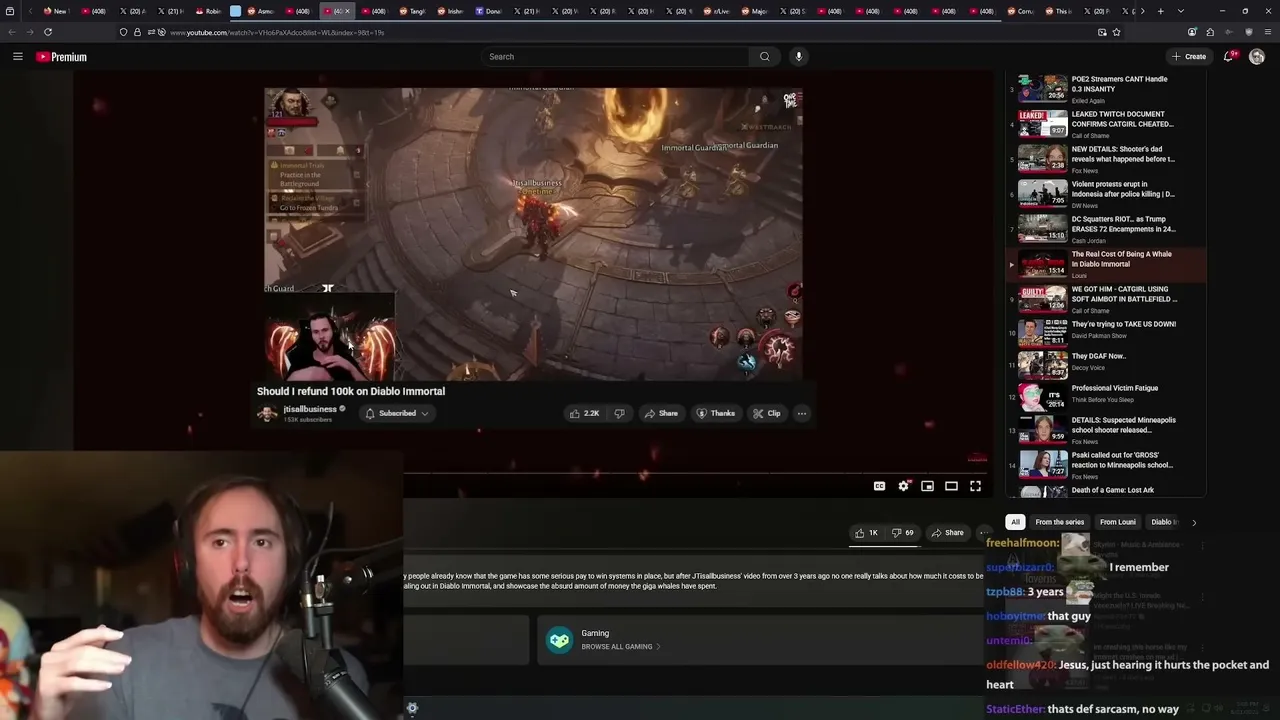Switch to the 'New' browser tab
The width and height of the screenshot is (1280, 720).
56,11
